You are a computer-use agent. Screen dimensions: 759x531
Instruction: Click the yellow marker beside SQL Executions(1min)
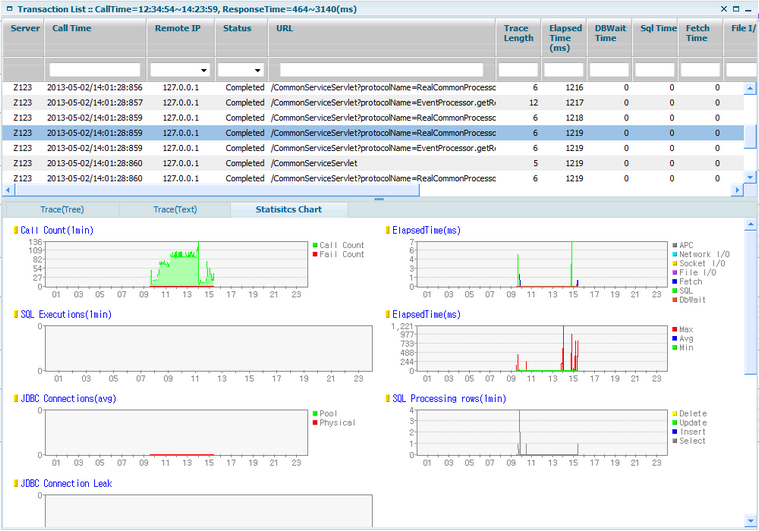point(15,314)
